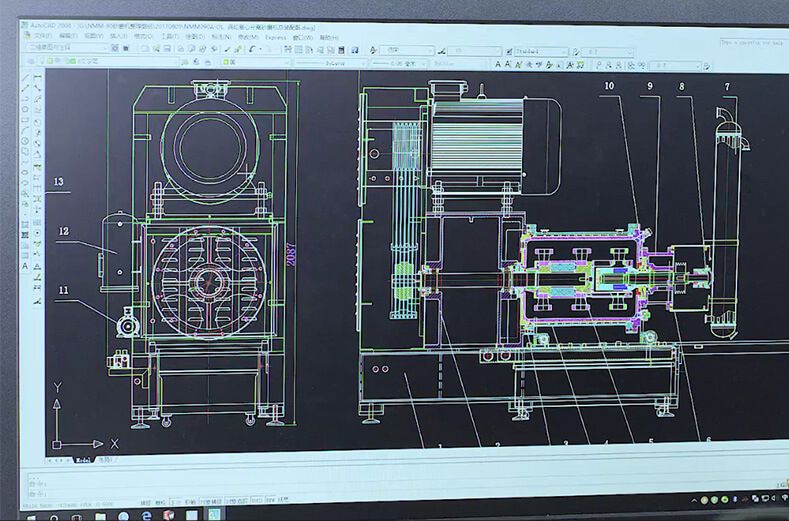Open the Express menu

(276, 37)
